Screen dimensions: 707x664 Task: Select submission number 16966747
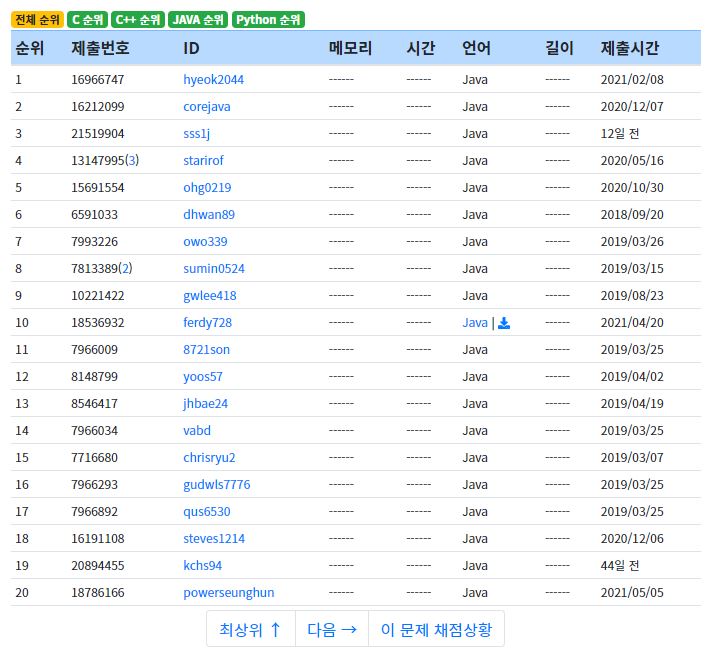point(97,80)
